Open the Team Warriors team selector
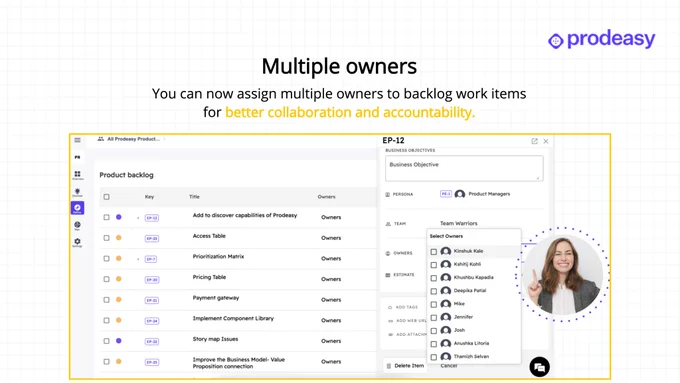The height and width of the screenshot is (383, 680). click(459, 223)
